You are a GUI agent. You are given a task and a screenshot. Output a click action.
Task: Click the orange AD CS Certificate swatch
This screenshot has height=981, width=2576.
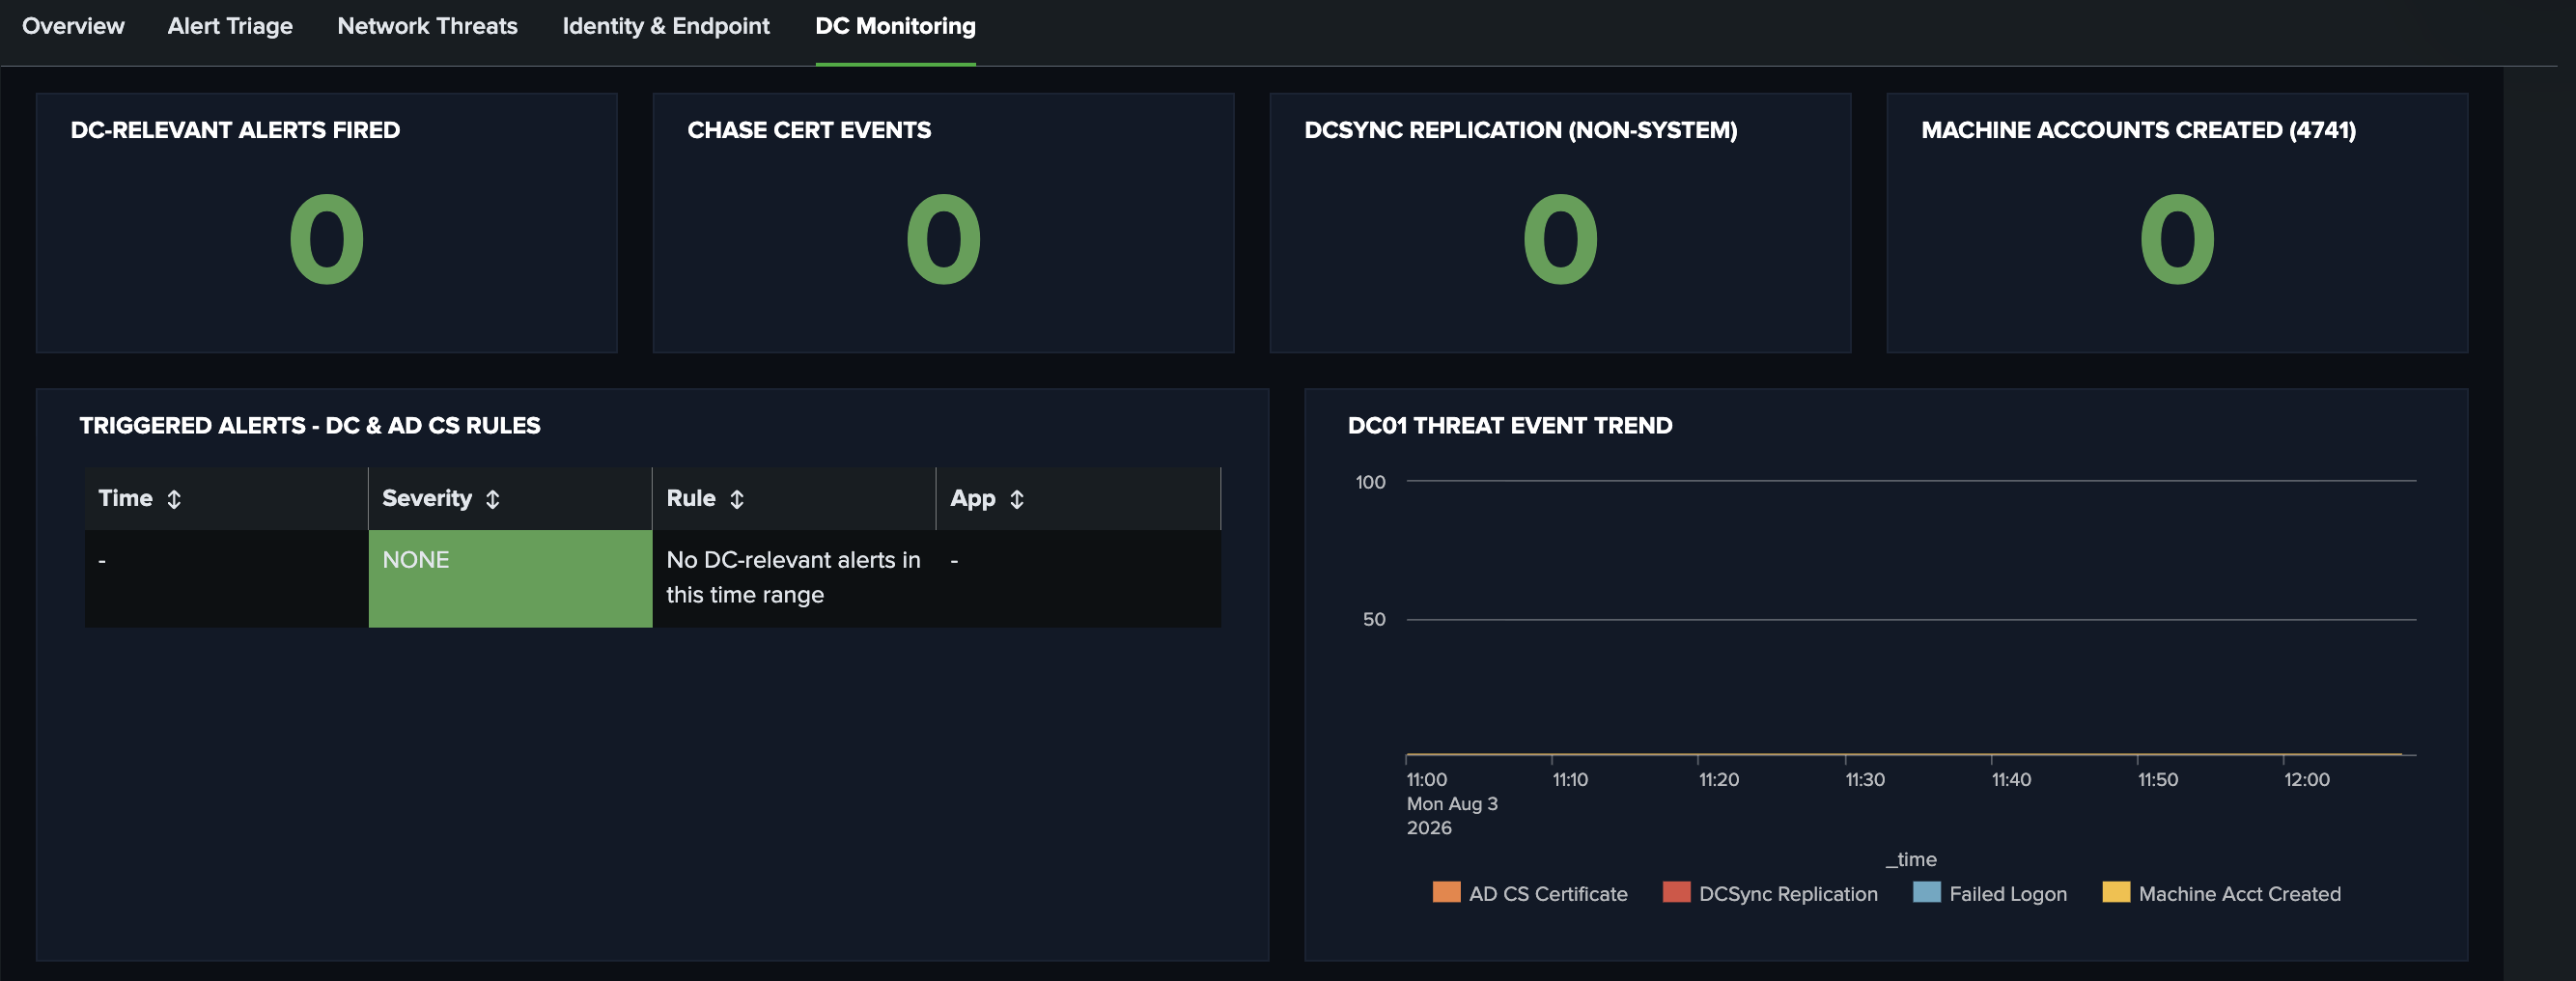[x=1446, y=892]
